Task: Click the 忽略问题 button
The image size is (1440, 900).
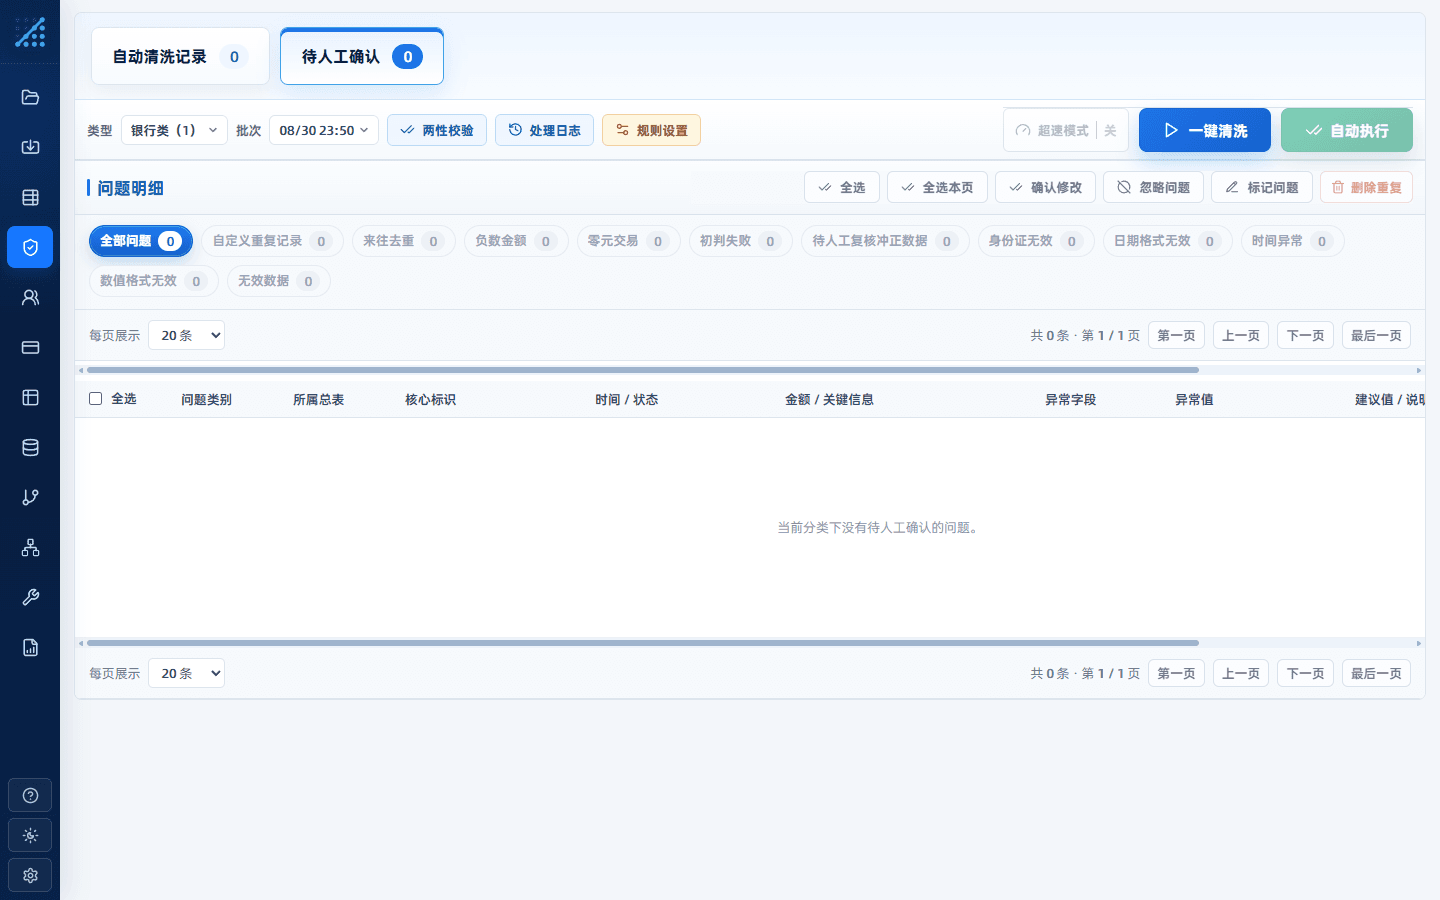Action: coord(1153,187)
